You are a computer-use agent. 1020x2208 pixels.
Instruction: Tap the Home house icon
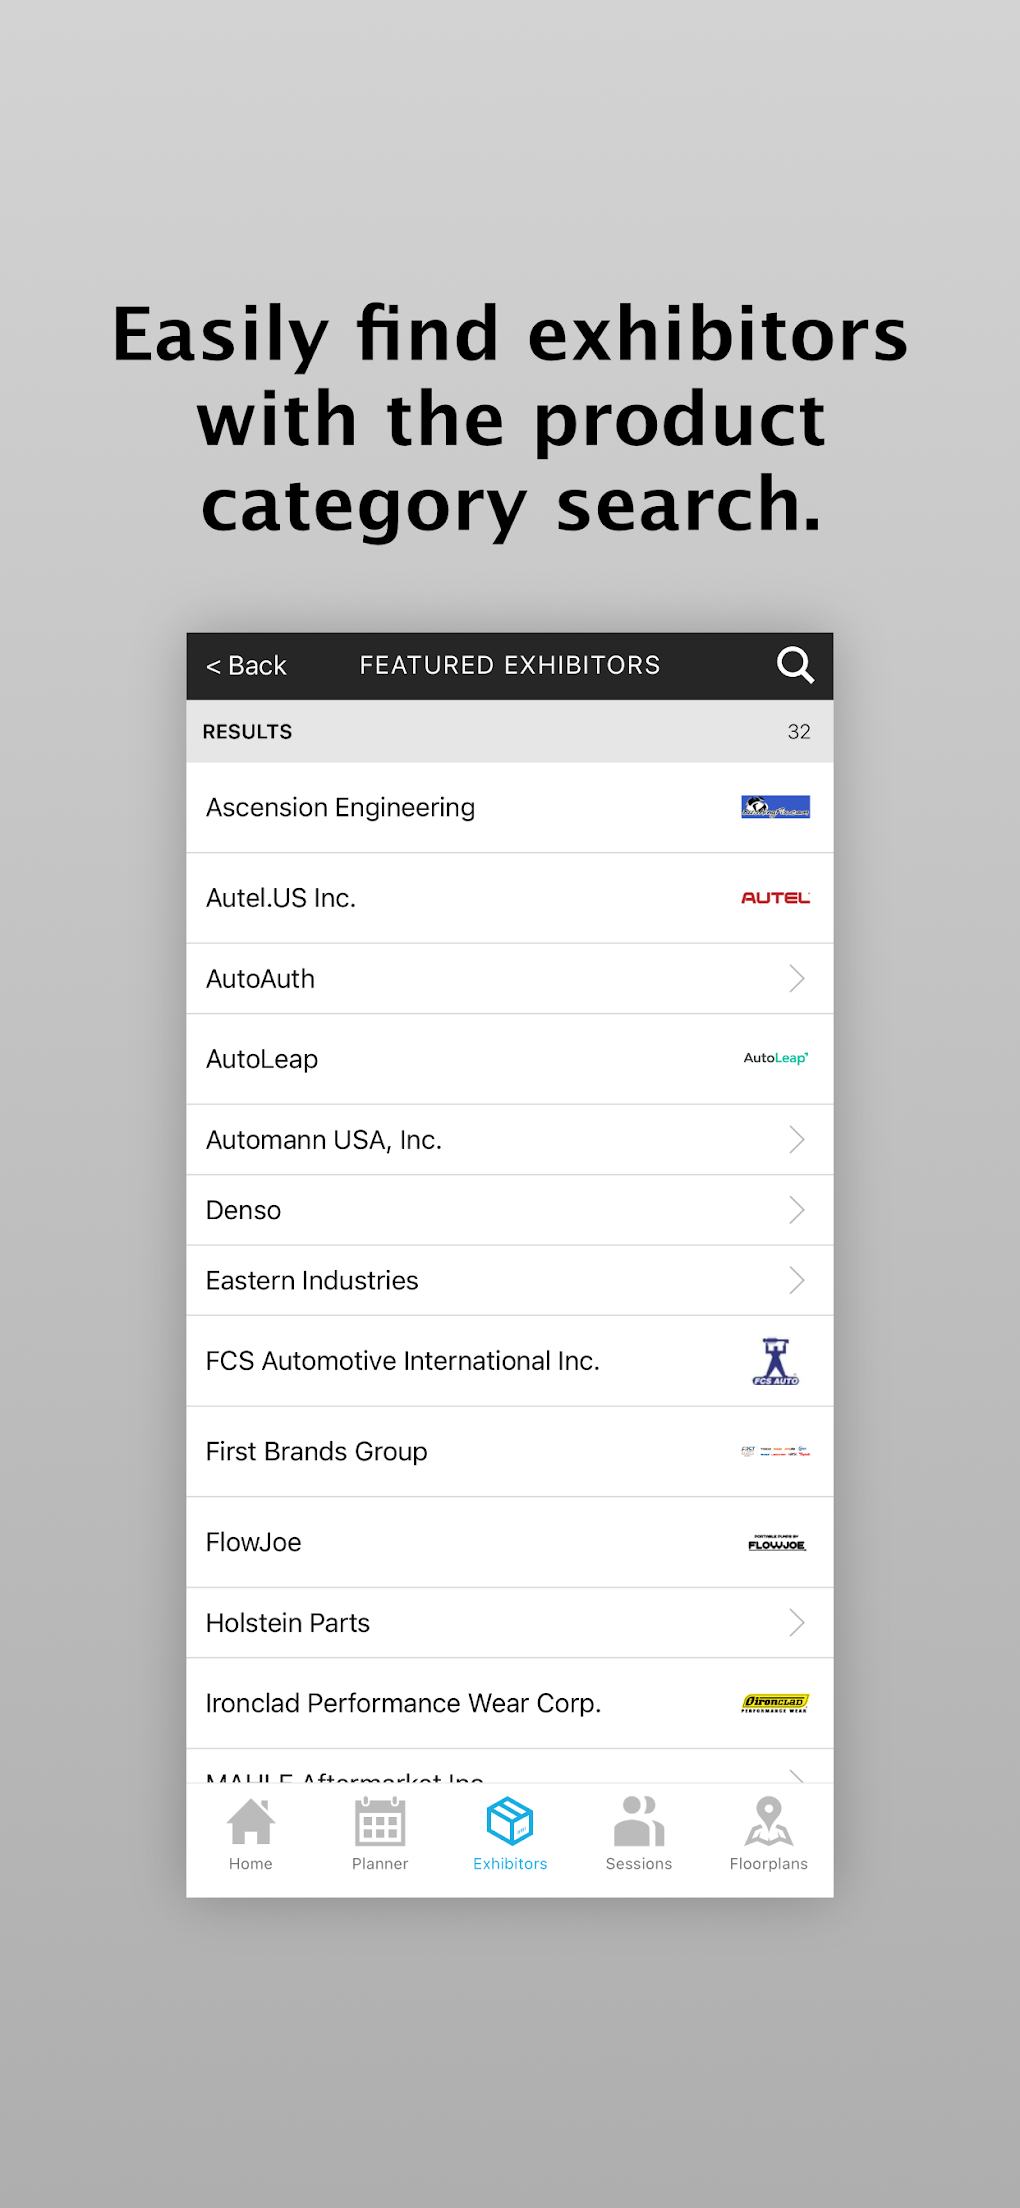coord(251,1822)
